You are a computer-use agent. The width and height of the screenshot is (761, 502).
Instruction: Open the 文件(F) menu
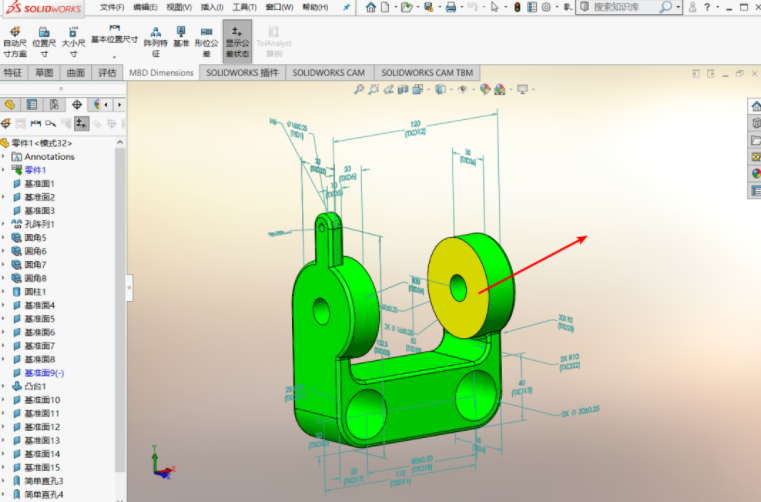point(112,7)
